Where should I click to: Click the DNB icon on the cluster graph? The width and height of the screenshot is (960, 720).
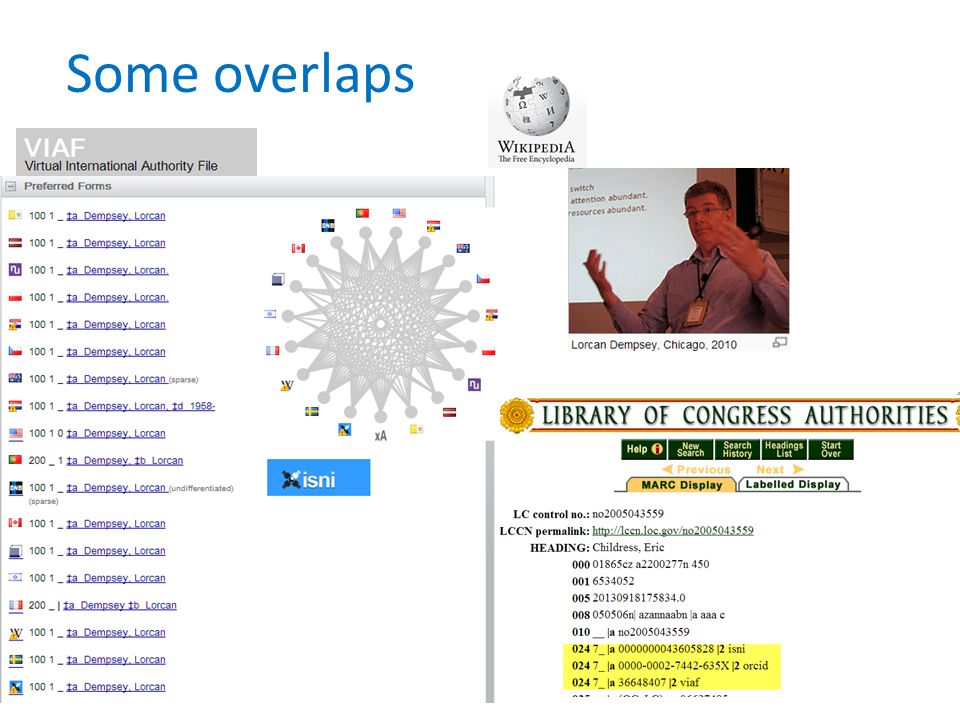click(328, 225)
